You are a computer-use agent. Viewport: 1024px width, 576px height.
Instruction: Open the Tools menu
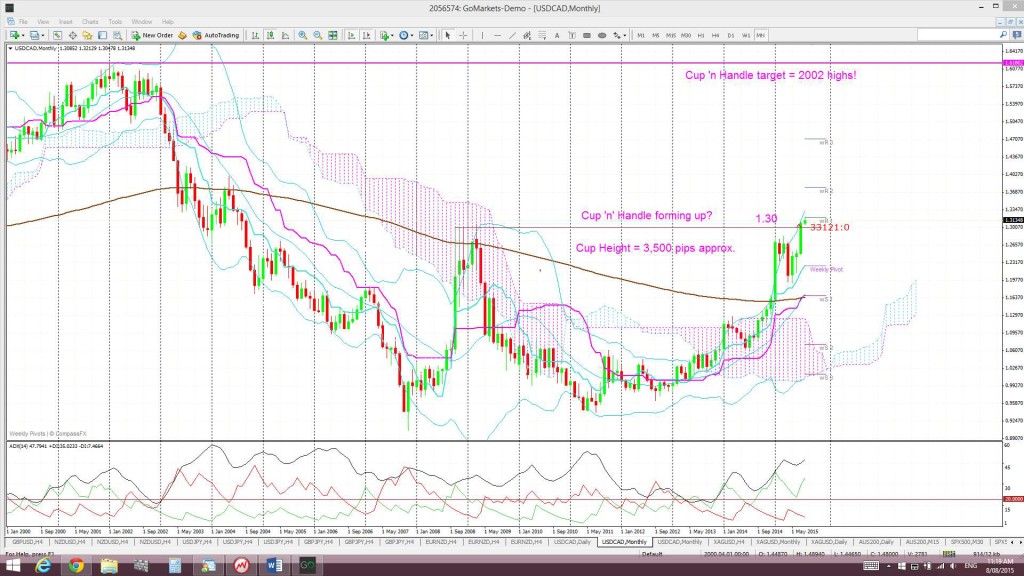[115, 22]
